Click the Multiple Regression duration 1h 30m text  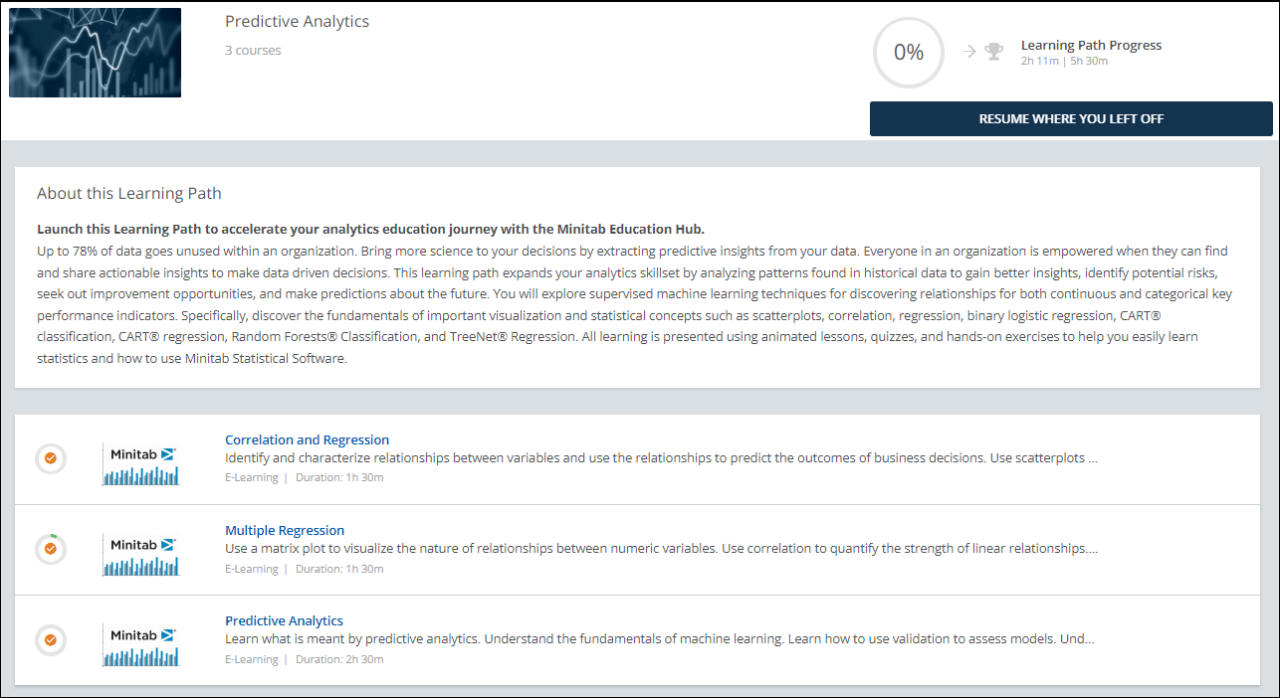pos(339,569)
